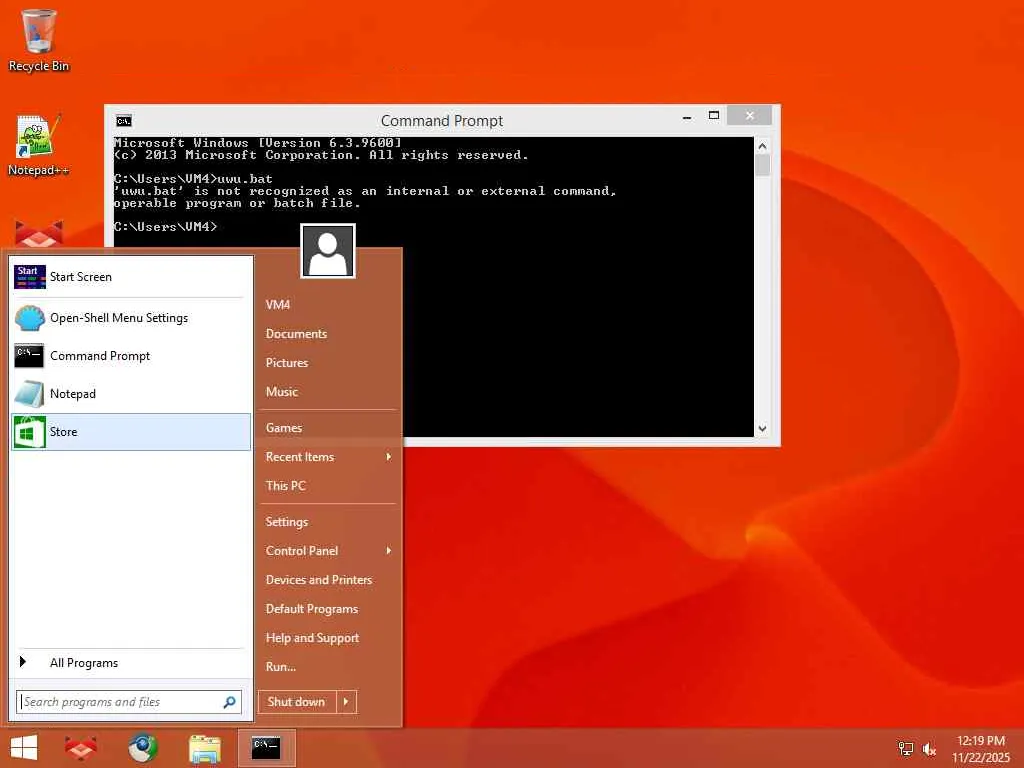Maximize the Command Prompt window
Viewport: 1024px width, 768px height.
point(714,116)
